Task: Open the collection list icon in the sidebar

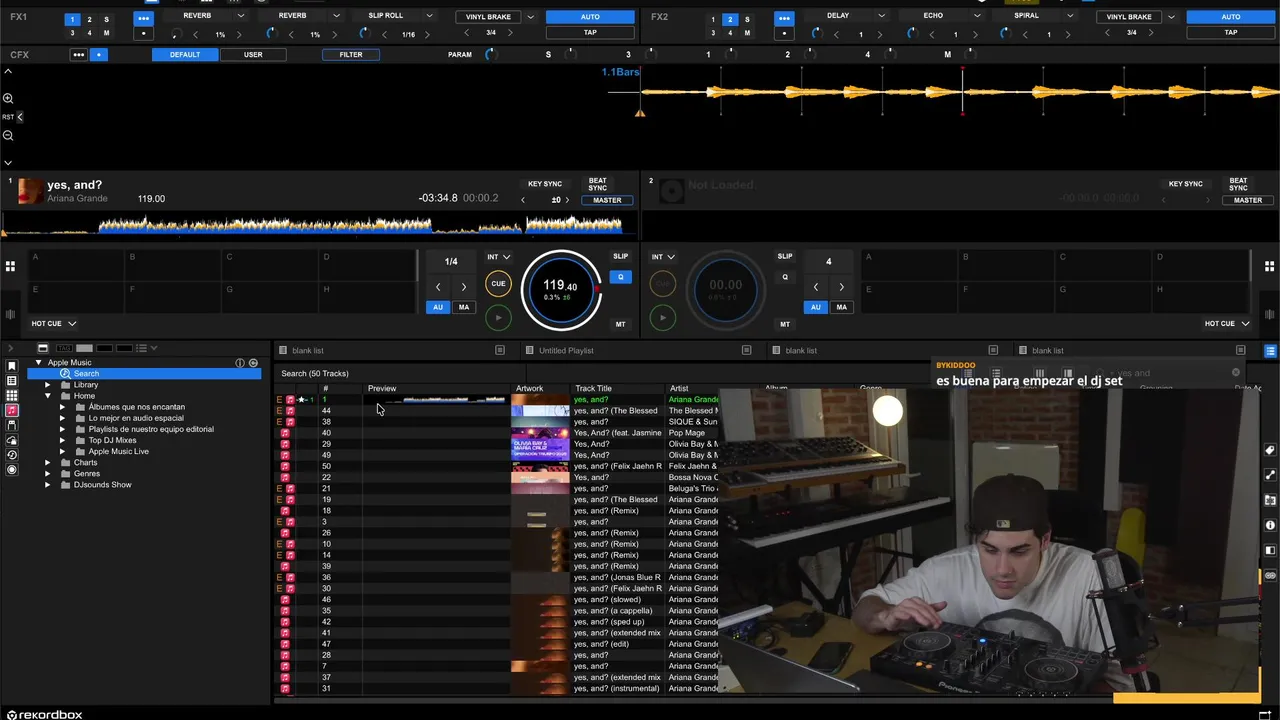Action: pos(12,381)
